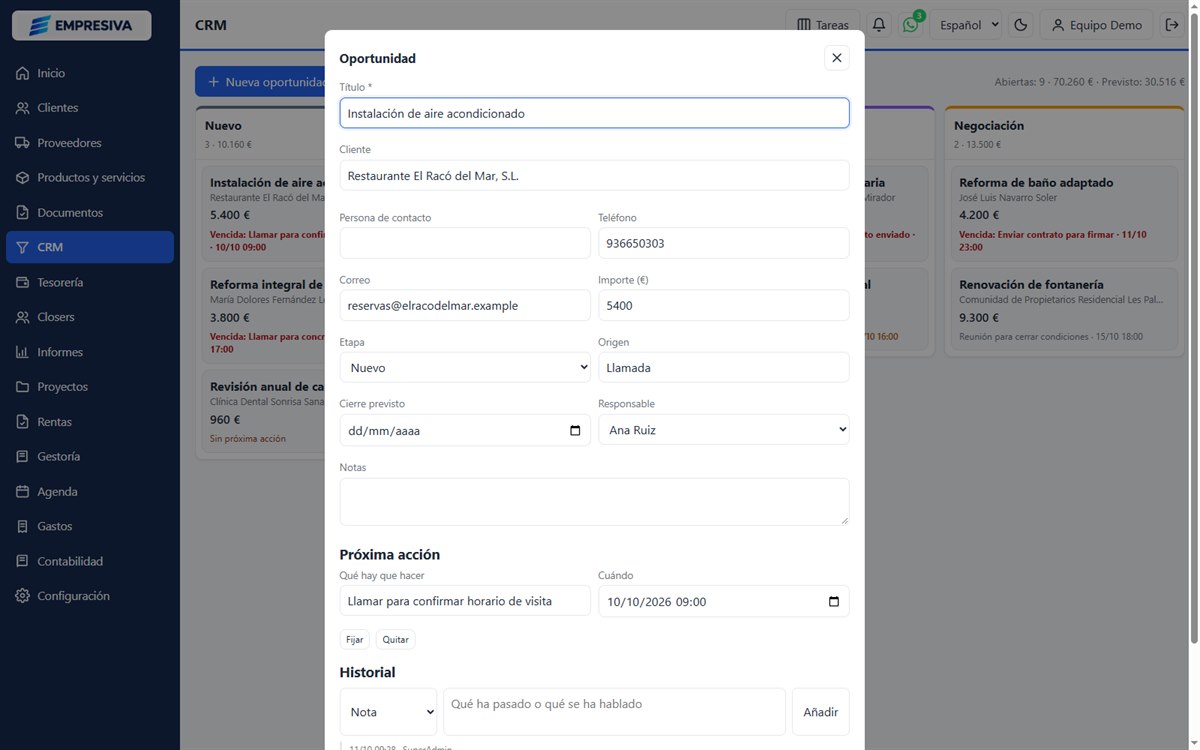Toggle dark mode moon icon
1200x750 pixels.
pyautogui.click(x=1021, y=25)
